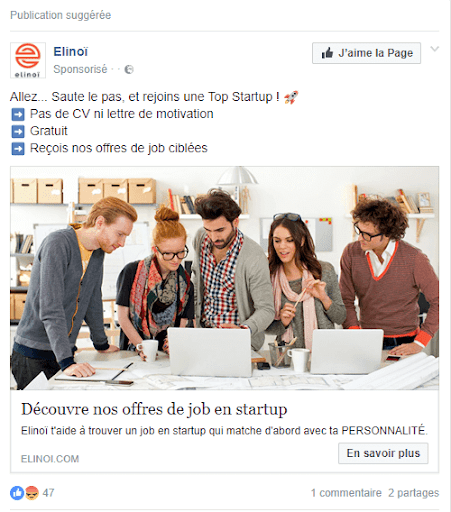Viewport: 451px width, 512px height.
Task: Click arrow emoji beside Pas de CV line
Action: [18, 114]
